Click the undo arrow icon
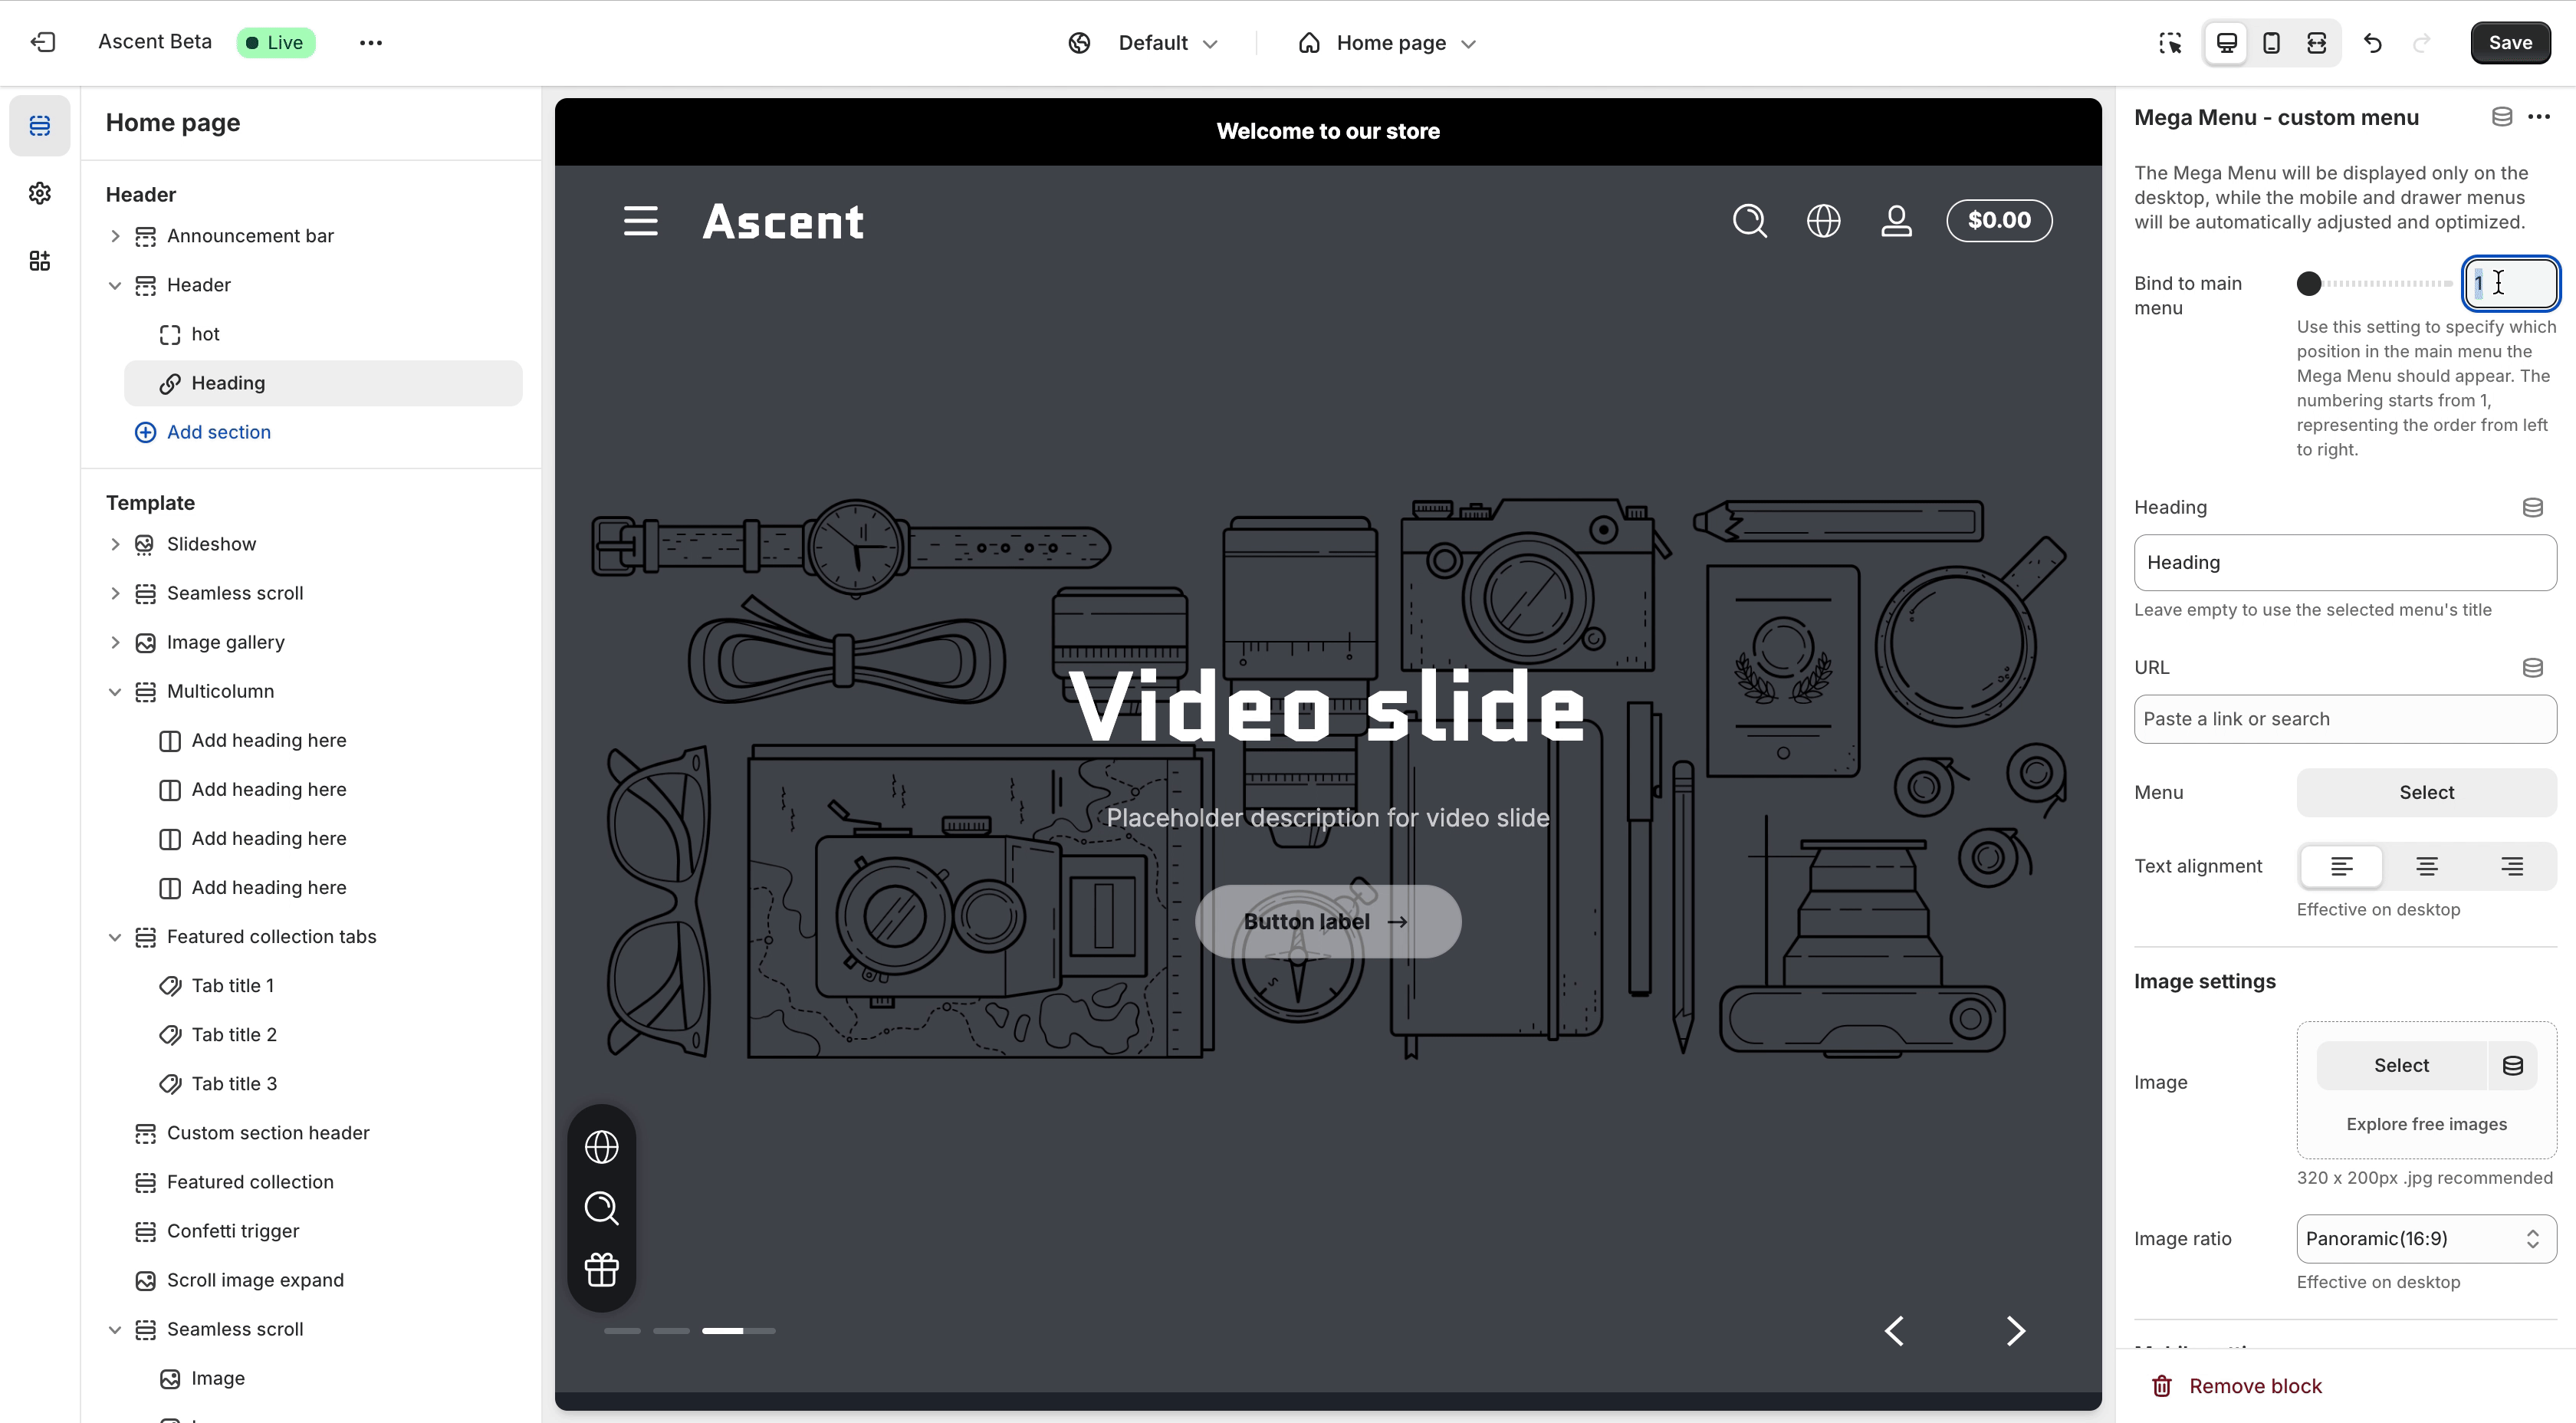This screenshot has height=1423, width=2576. pos(2373,43)
